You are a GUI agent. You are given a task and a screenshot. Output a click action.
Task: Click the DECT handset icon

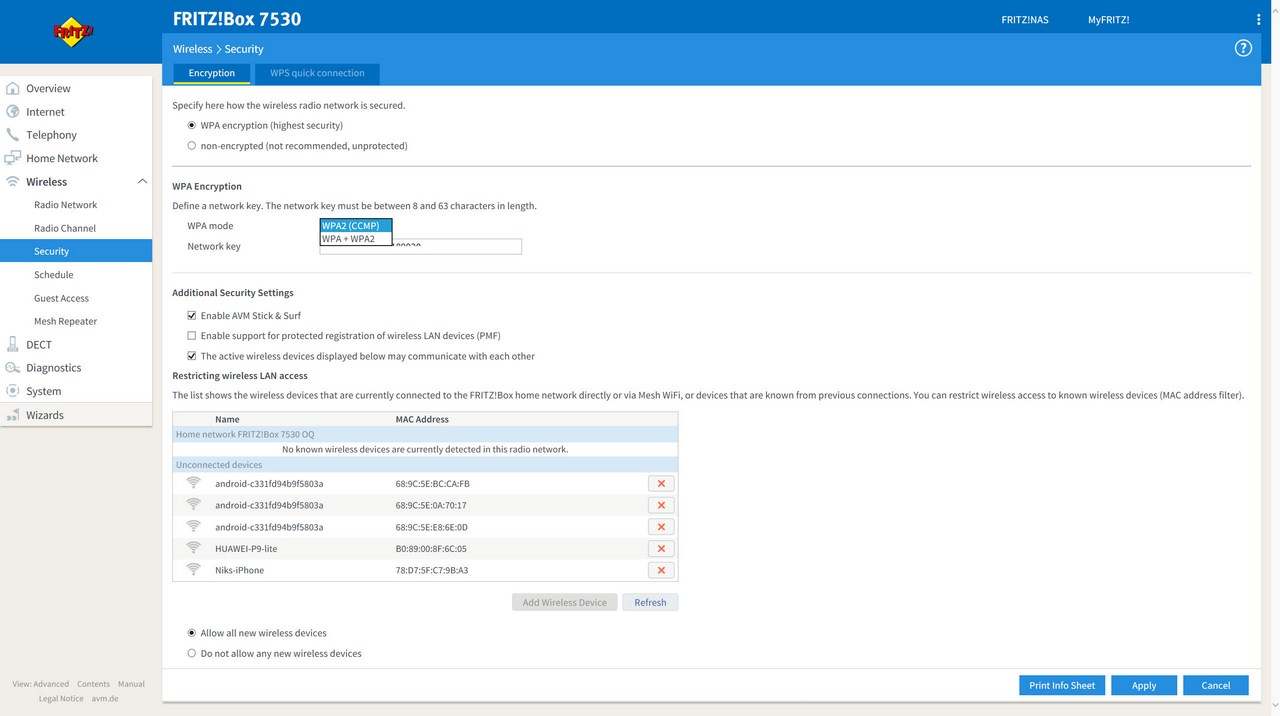tap(13, 344)
